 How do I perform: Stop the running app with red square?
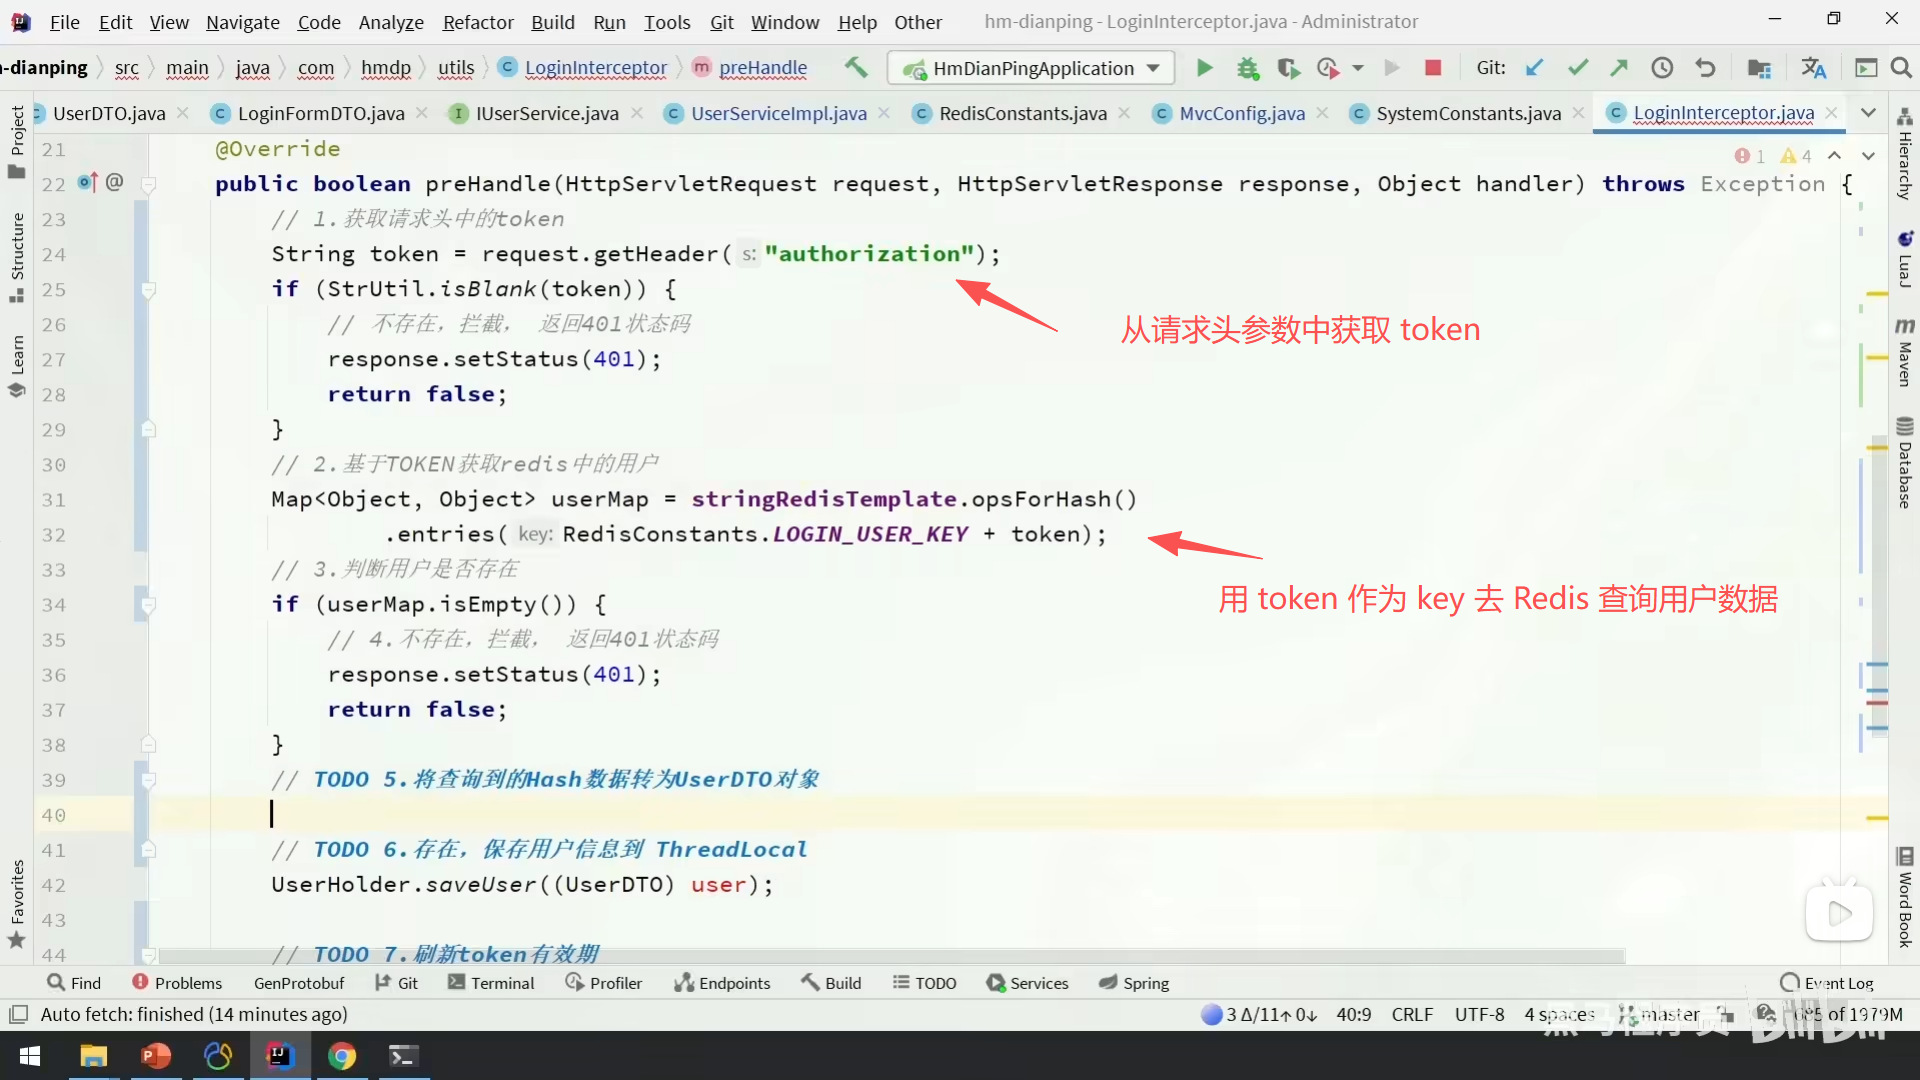pyautogui.click(x=1432, y=68)
